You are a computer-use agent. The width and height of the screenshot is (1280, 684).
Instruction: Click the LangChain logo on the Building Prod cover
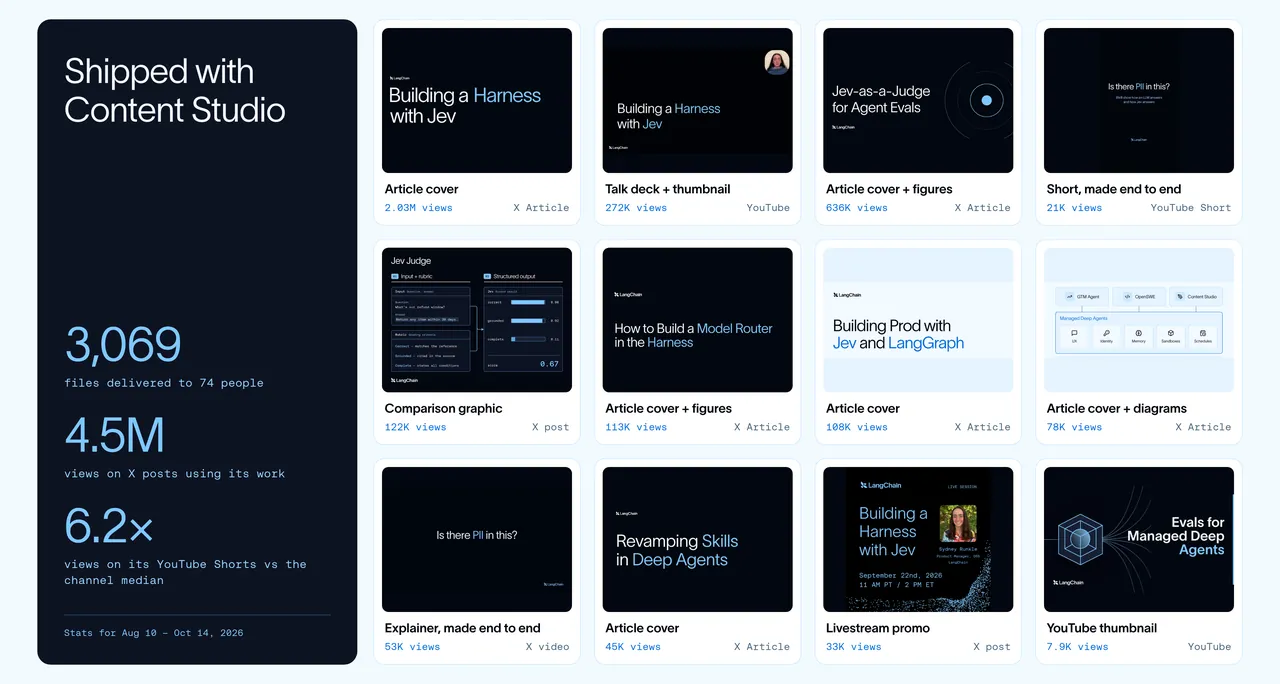click(x=847, y=295)
